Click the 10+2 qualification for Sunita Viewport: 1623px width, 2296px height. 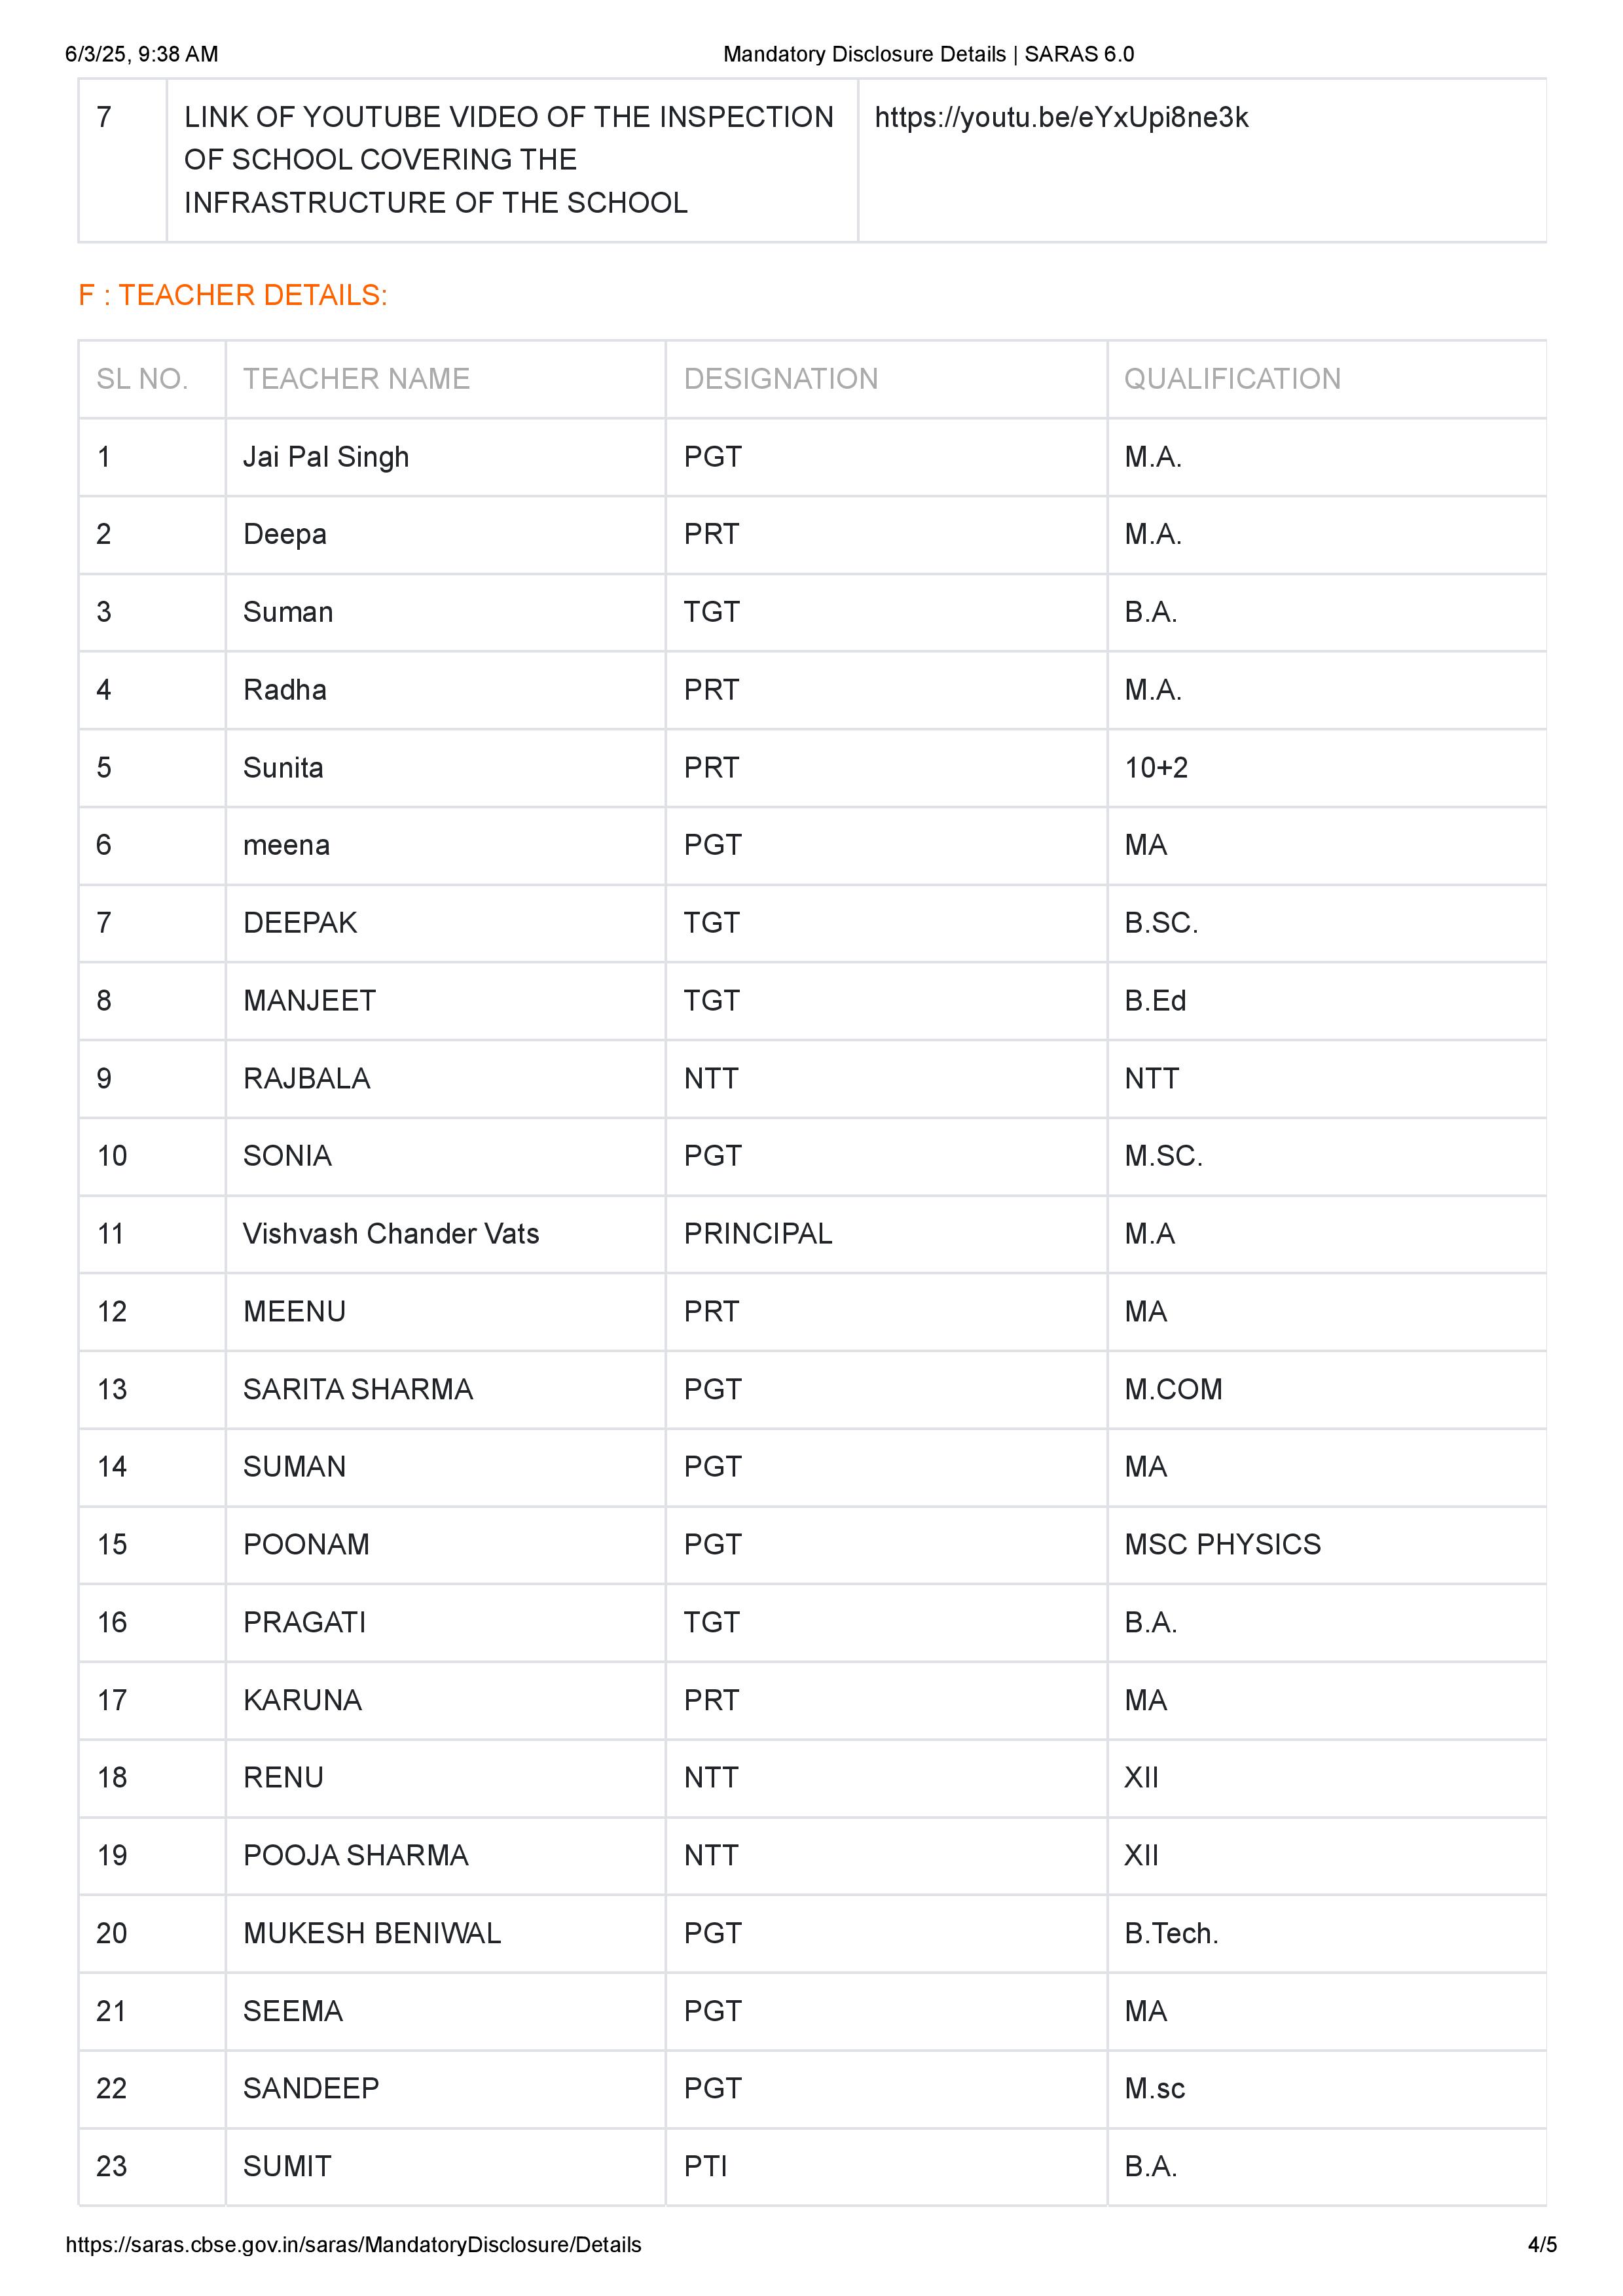pos(1156,768)
